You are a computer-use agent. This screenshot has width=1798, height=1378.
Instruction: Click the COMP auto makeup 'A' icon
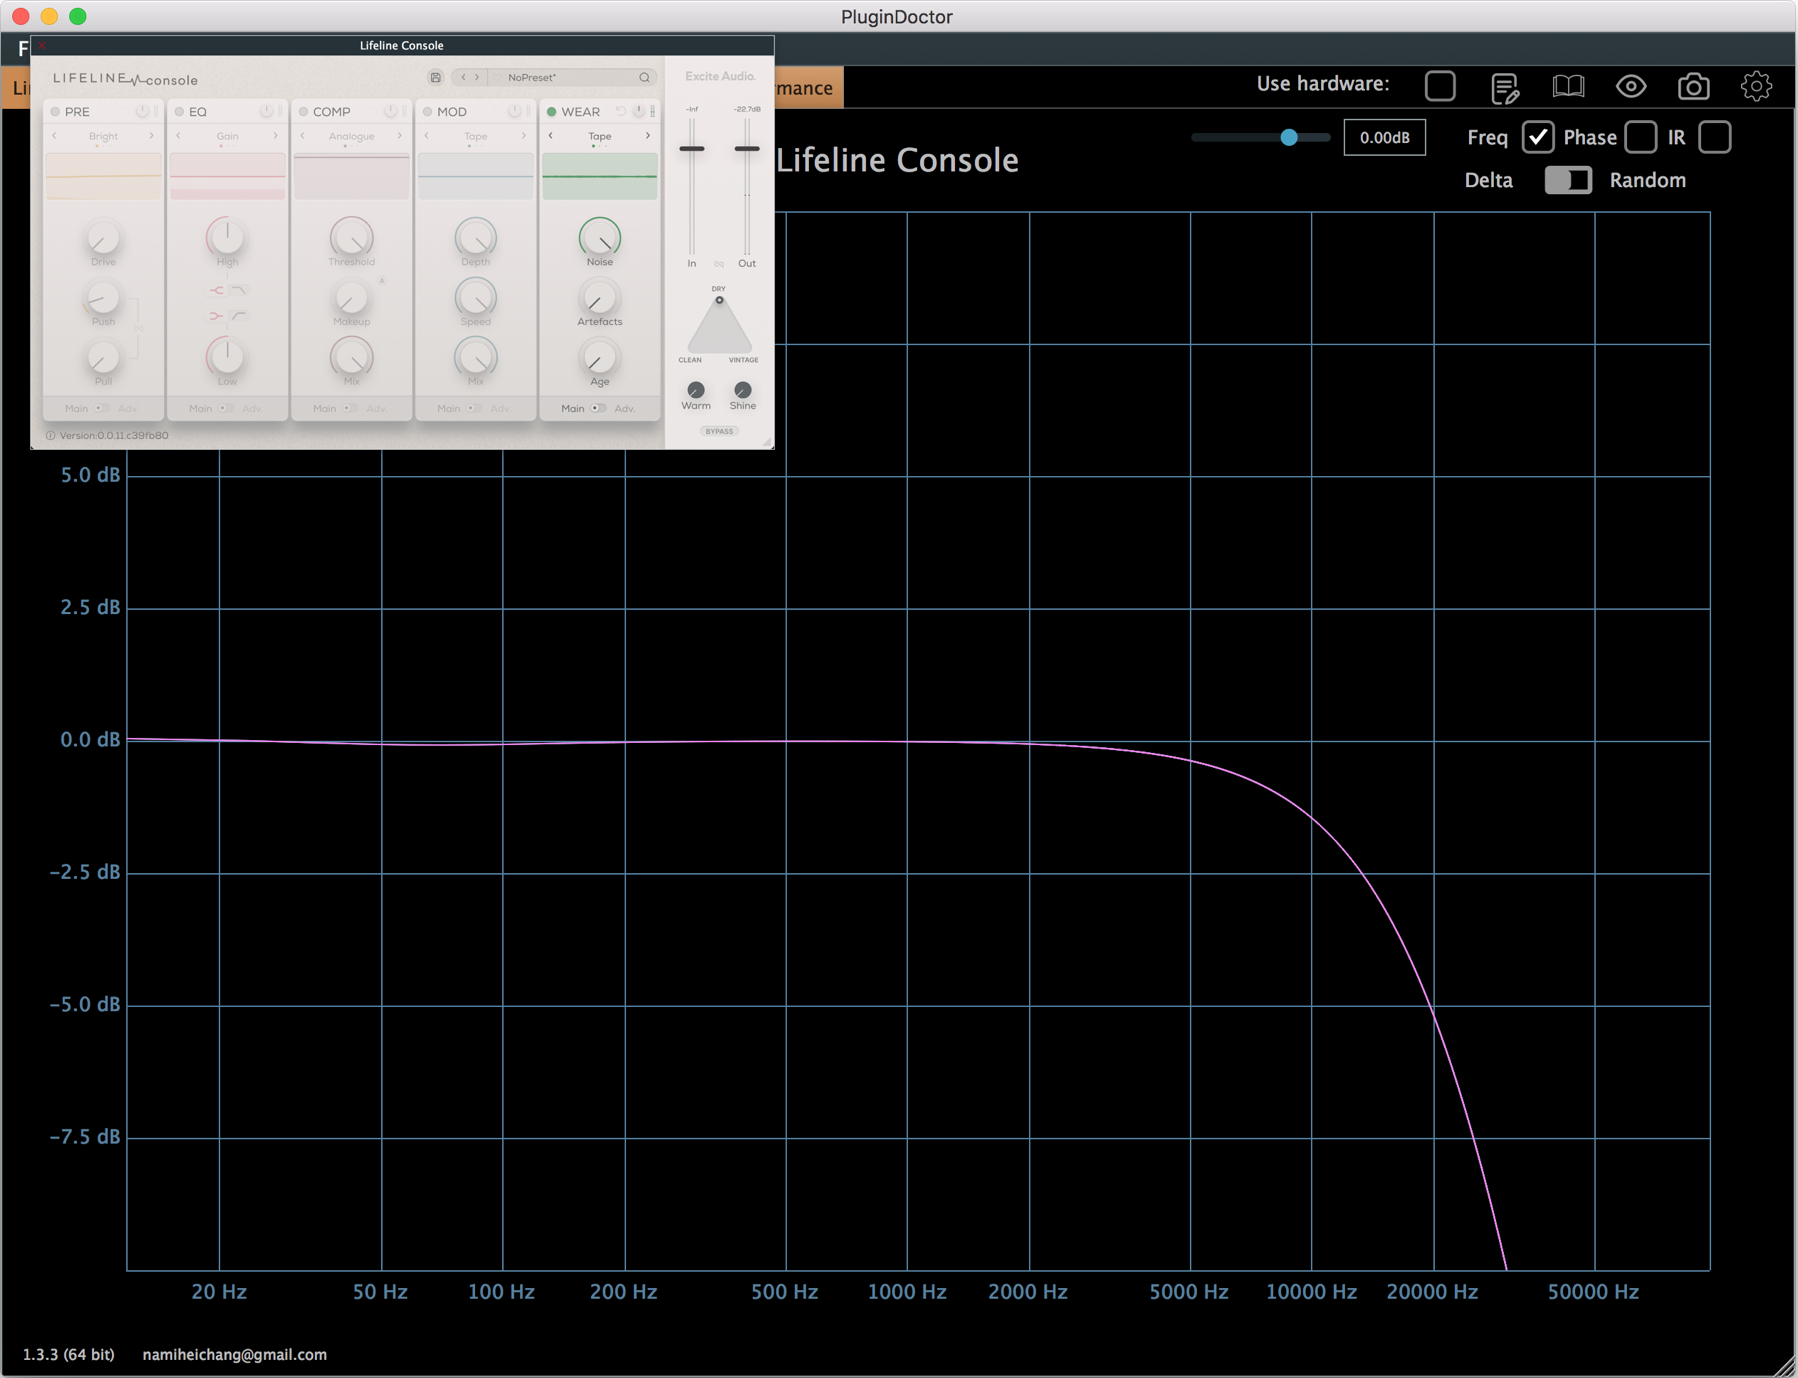tap(382, 281)
